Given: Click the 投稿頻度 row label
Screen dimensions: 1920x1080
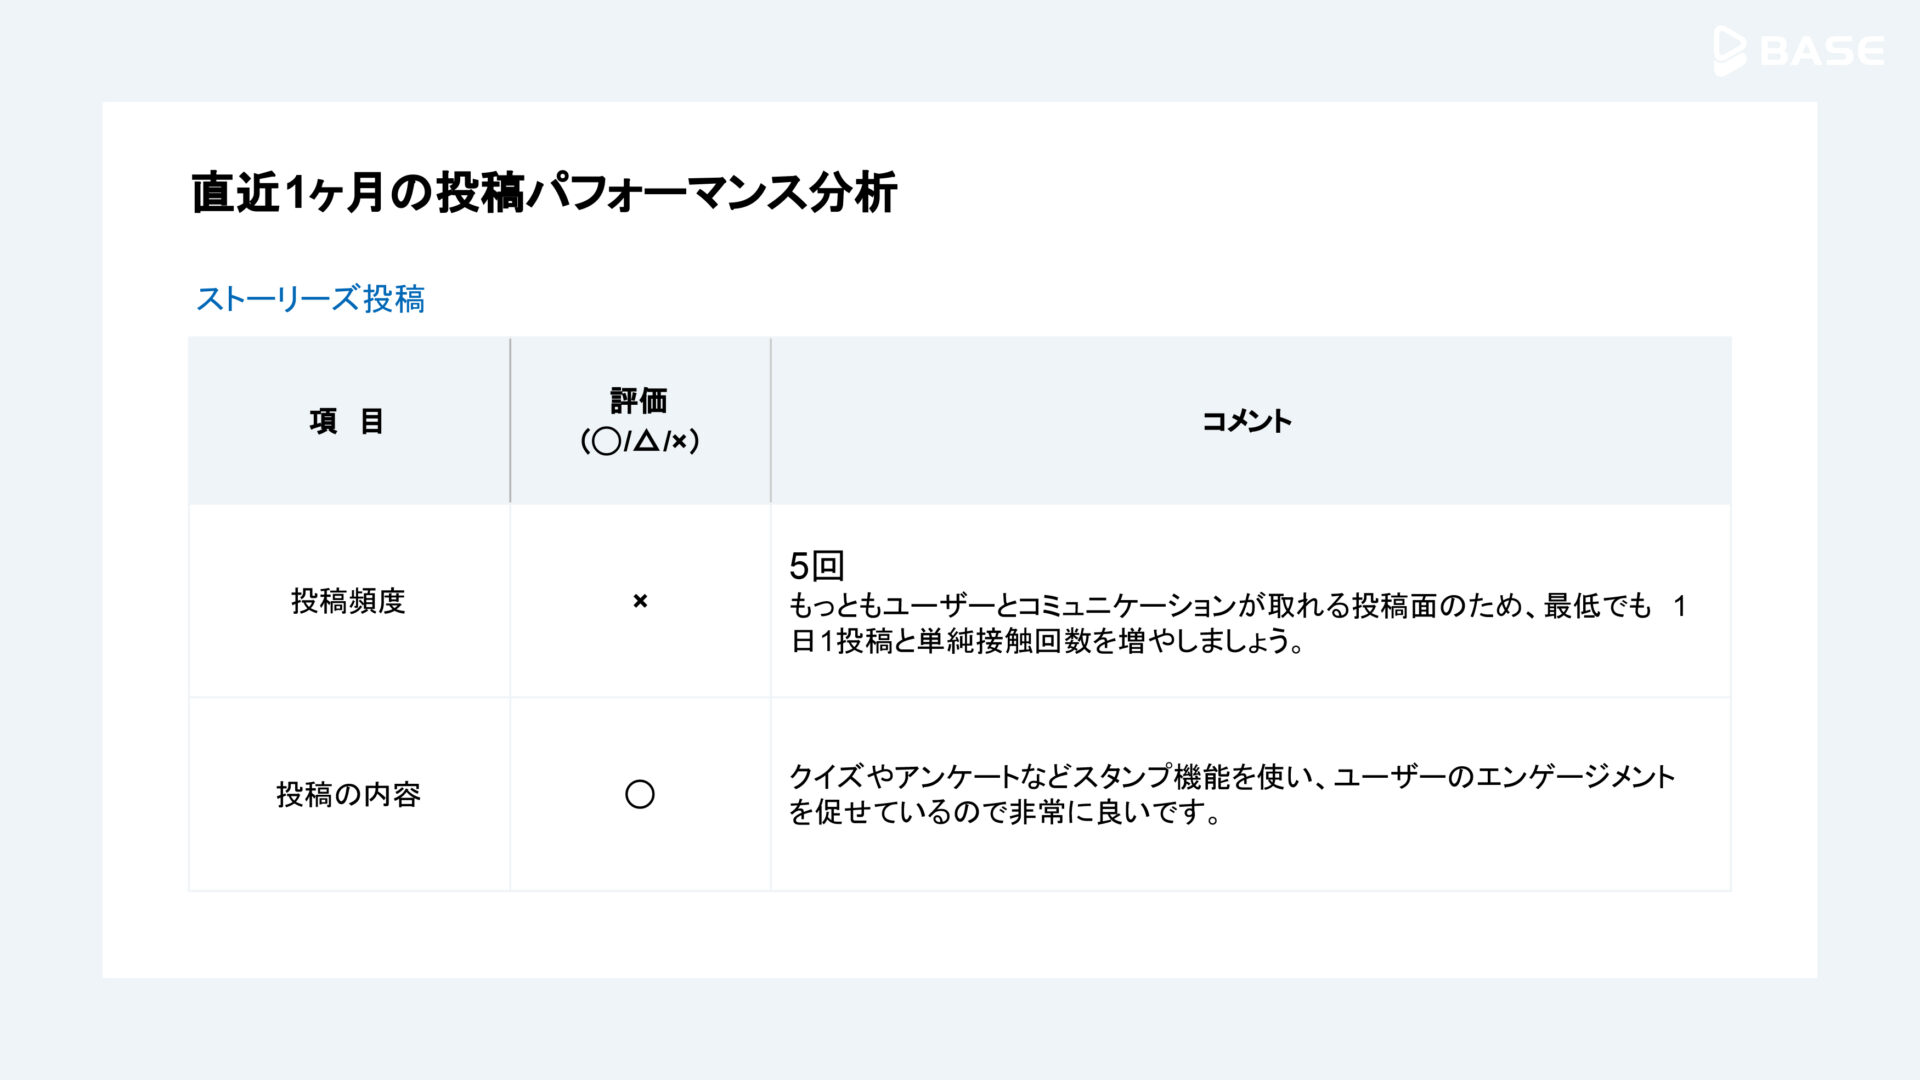Looking at the screenshot, I should tap(348, 601).
